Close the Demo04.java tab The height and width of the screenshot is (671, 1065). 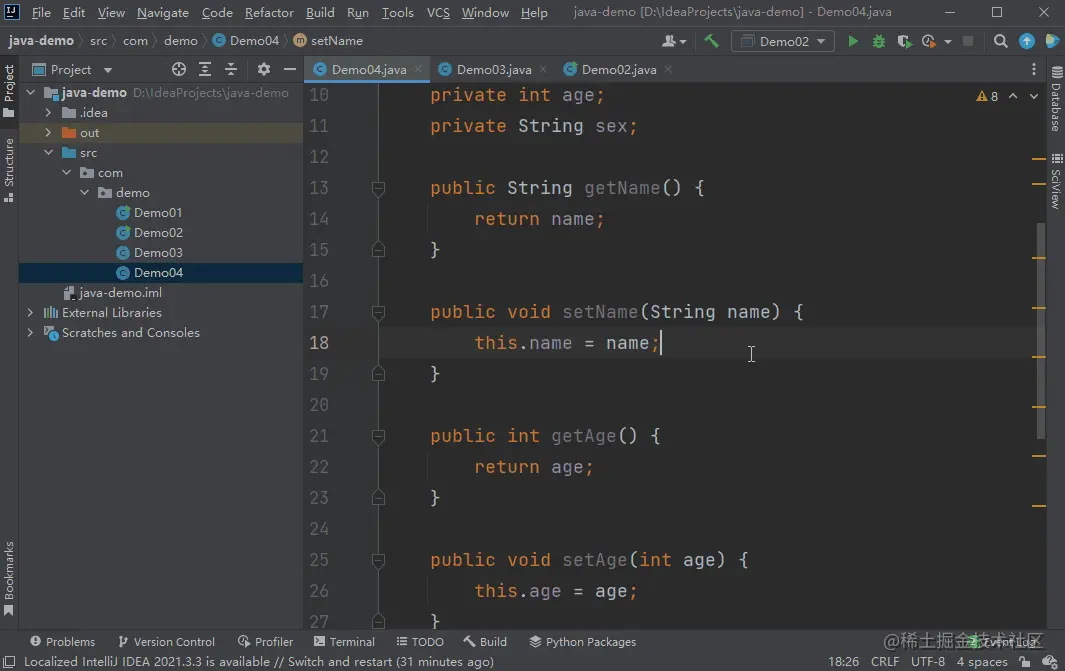418,69
